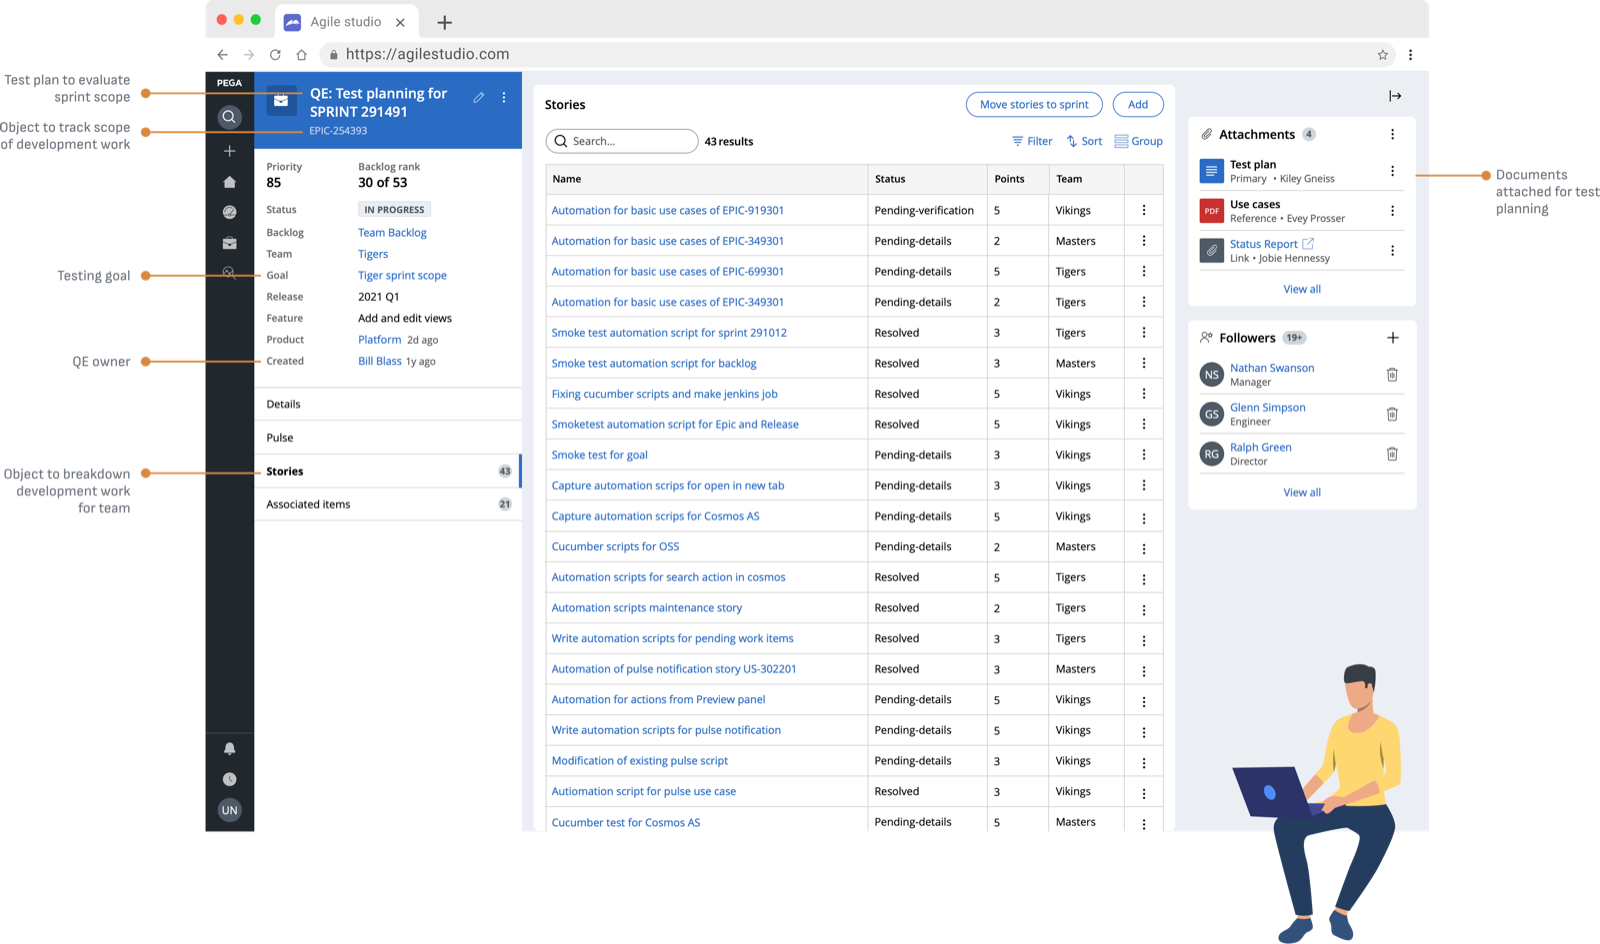The image size is (1600, 944).
Task: Open the Pulse tab
Action: (x=388, y=438)
